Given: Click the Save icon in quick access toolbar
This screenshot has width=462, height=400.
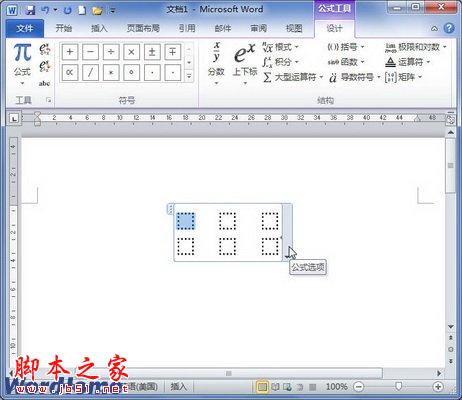Looking at the screenshot, I should [30, 10].
